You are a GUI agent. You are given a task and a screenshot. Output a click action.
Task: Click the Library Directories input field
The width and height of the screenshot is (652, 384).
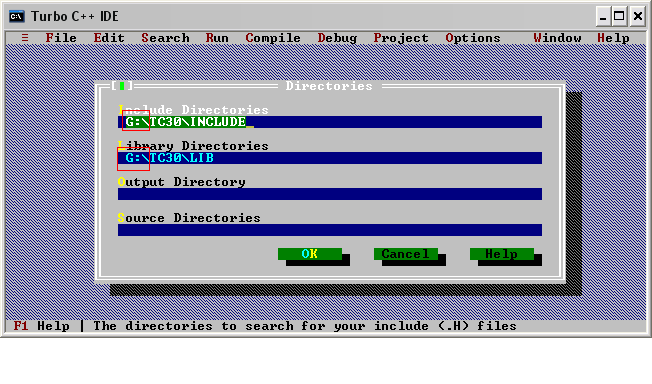[330, 158]
